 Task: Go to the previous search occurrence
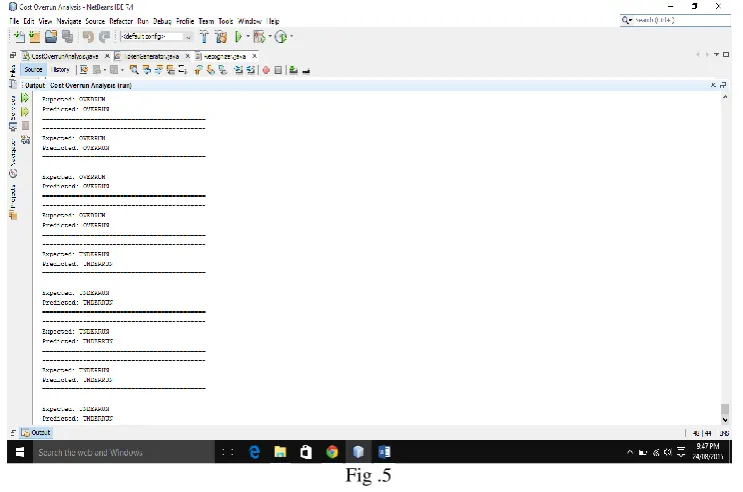click(147, 70)
